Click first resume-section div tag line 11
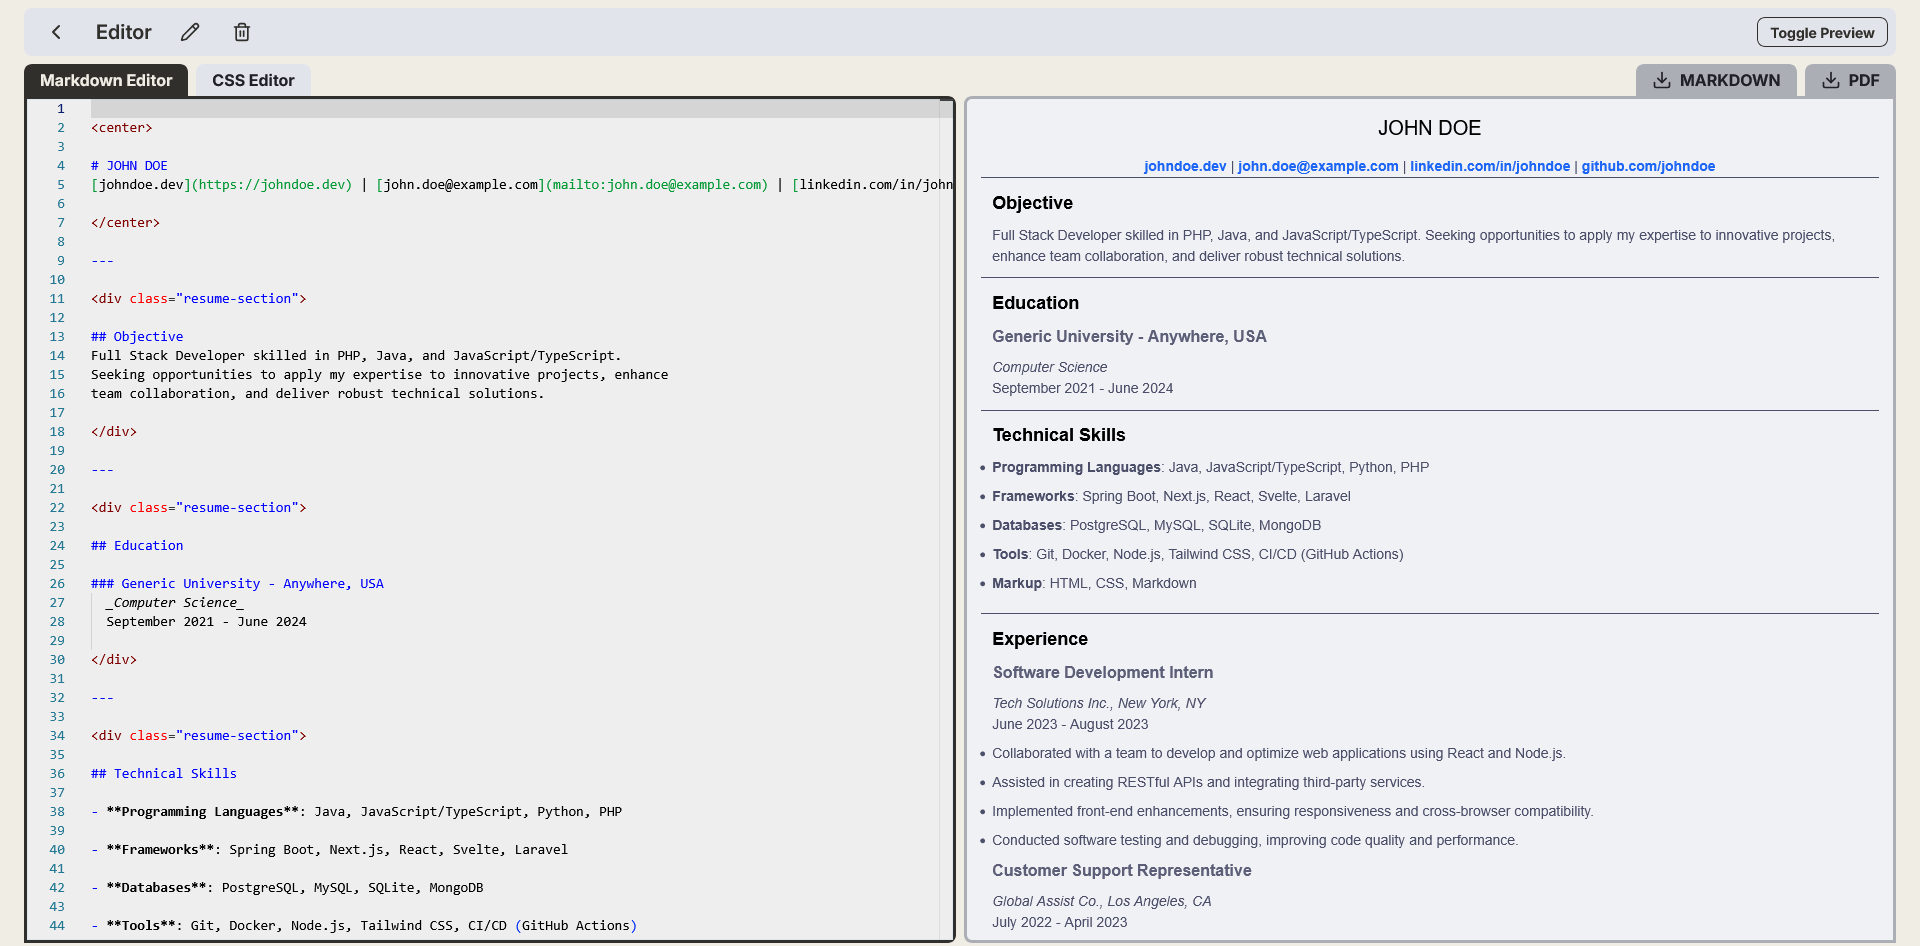This screenshot has width=1920, height=946. coord(198,299)
